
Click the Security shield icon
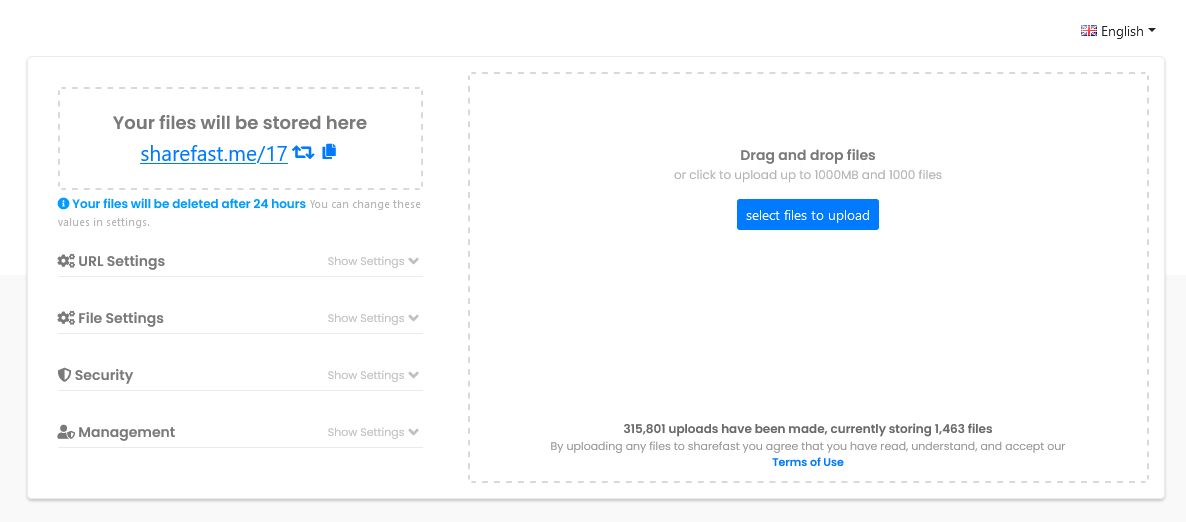(65, 375)
